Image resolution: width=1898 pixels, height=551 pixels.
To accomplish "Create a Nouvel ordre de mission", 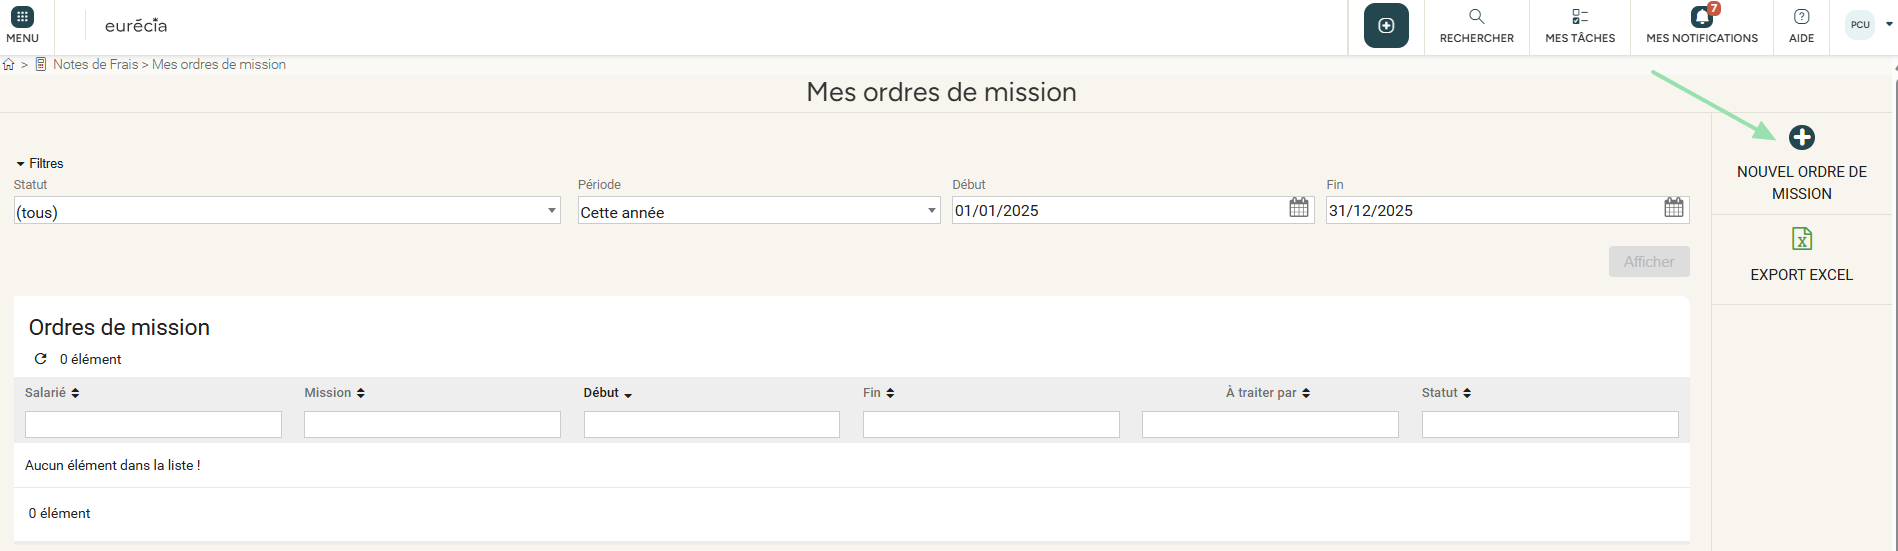I will click(1802, 138).
